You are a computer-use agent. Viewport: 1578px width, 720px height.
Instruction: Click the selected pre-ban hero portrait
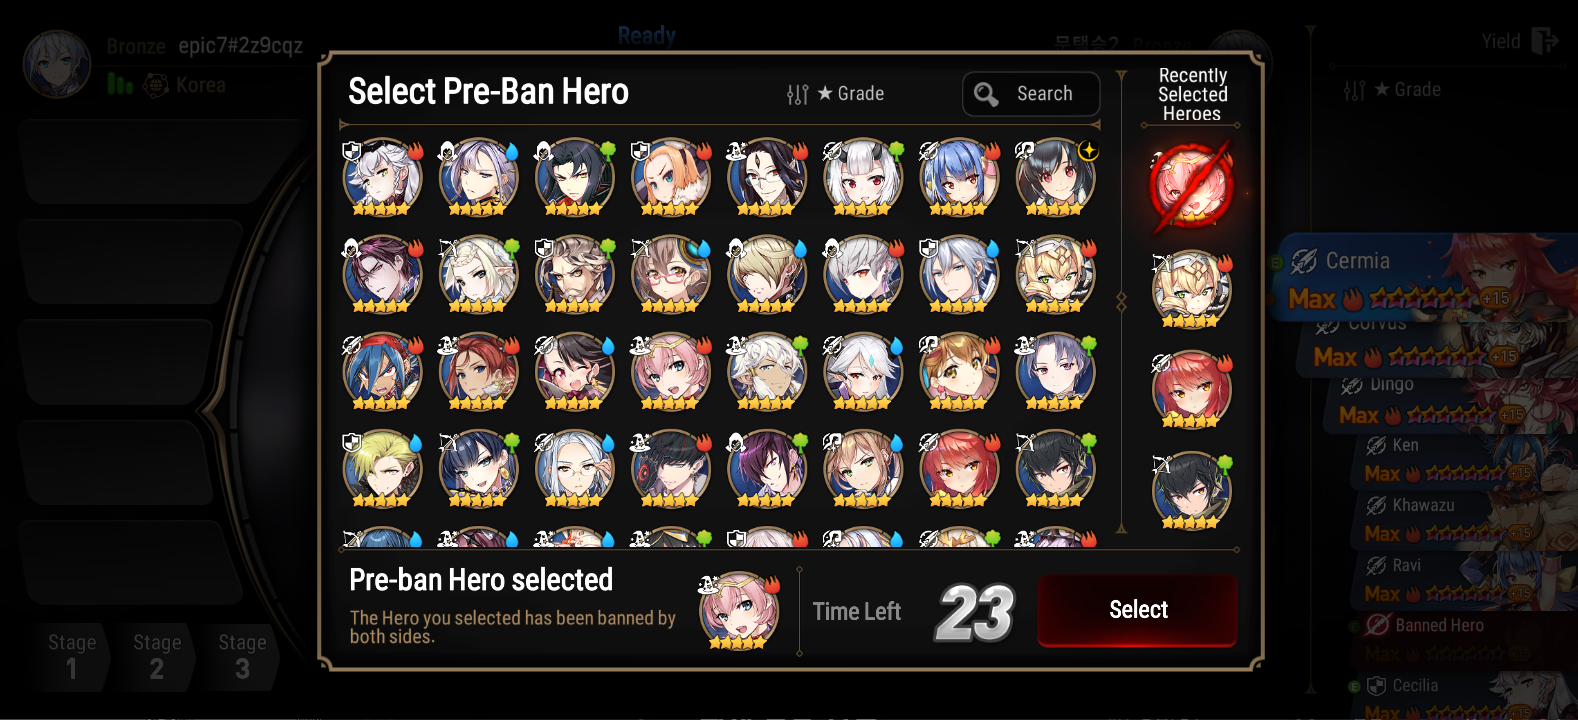739,611
